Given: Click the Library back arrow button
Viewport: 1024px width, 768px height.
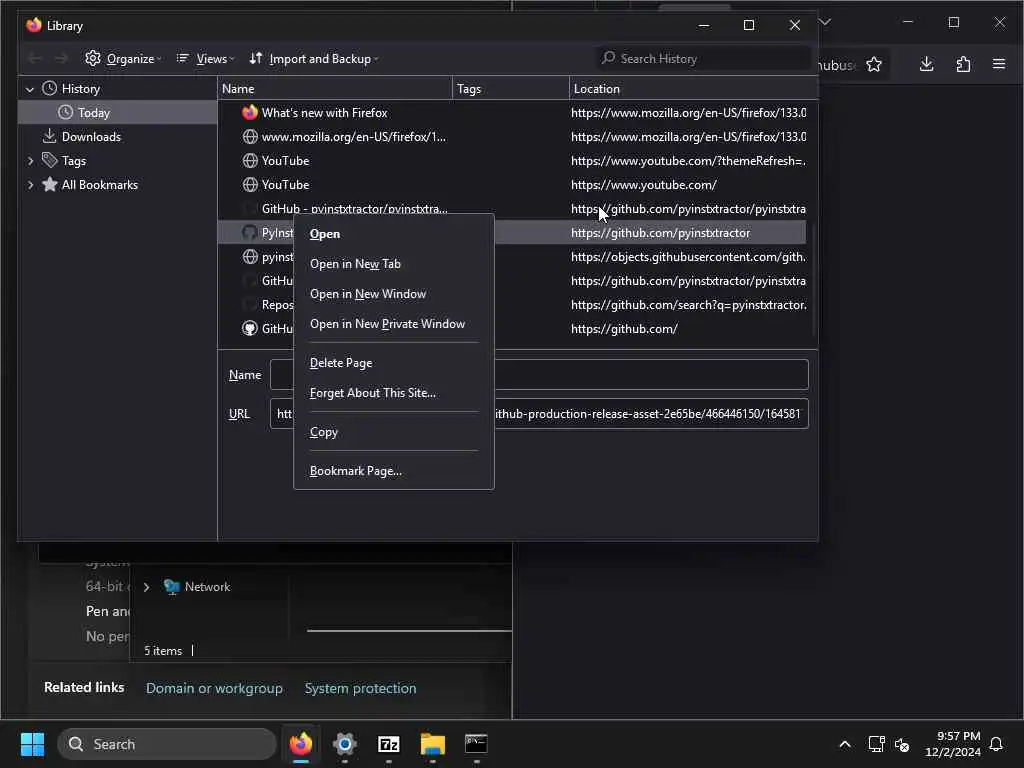Looking at the screenshot, I should click(x=35, y=59).
